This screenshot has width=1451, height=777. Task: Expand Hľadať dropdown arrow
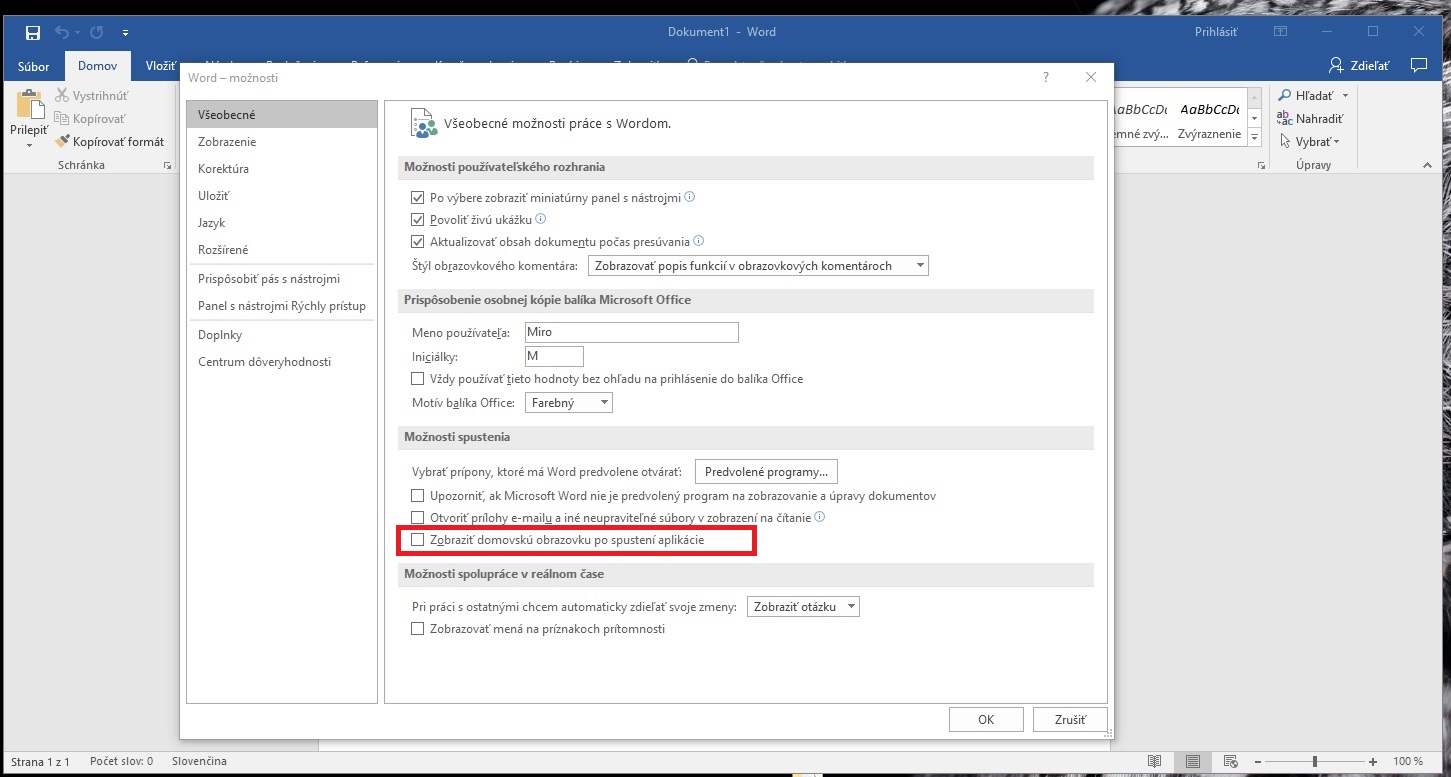click(x=1345, y=96)
